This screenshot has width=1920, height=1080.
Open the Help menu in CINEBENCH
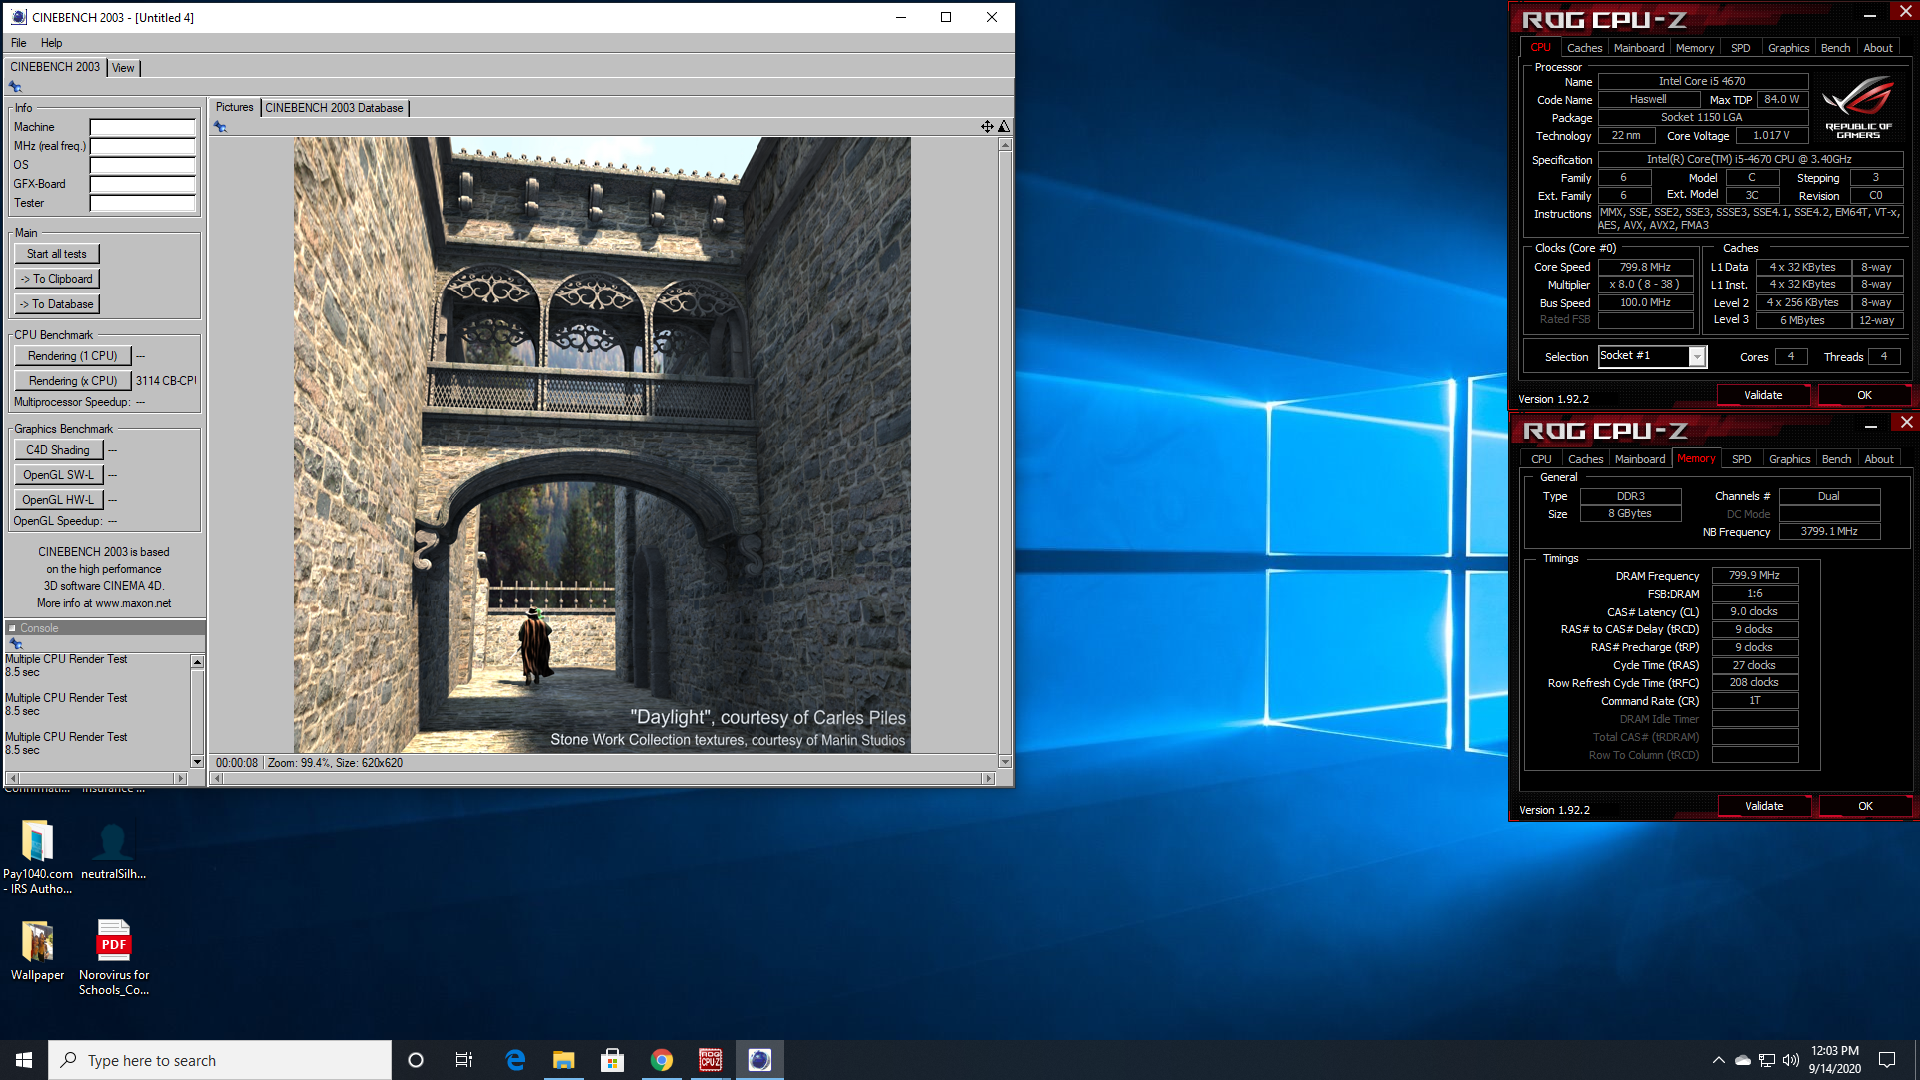click(x=52, y=43)
